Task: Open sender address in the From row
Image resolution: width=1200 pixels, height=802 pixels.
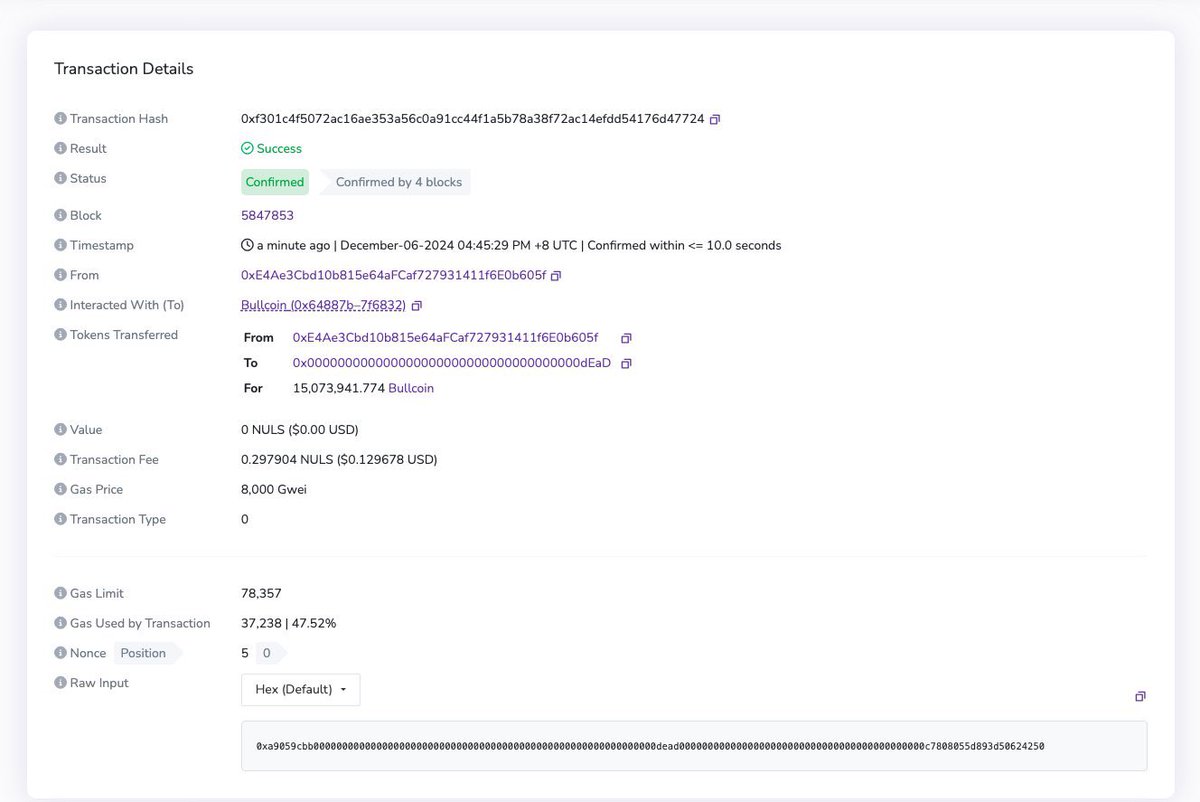Action: click(394, 275)
